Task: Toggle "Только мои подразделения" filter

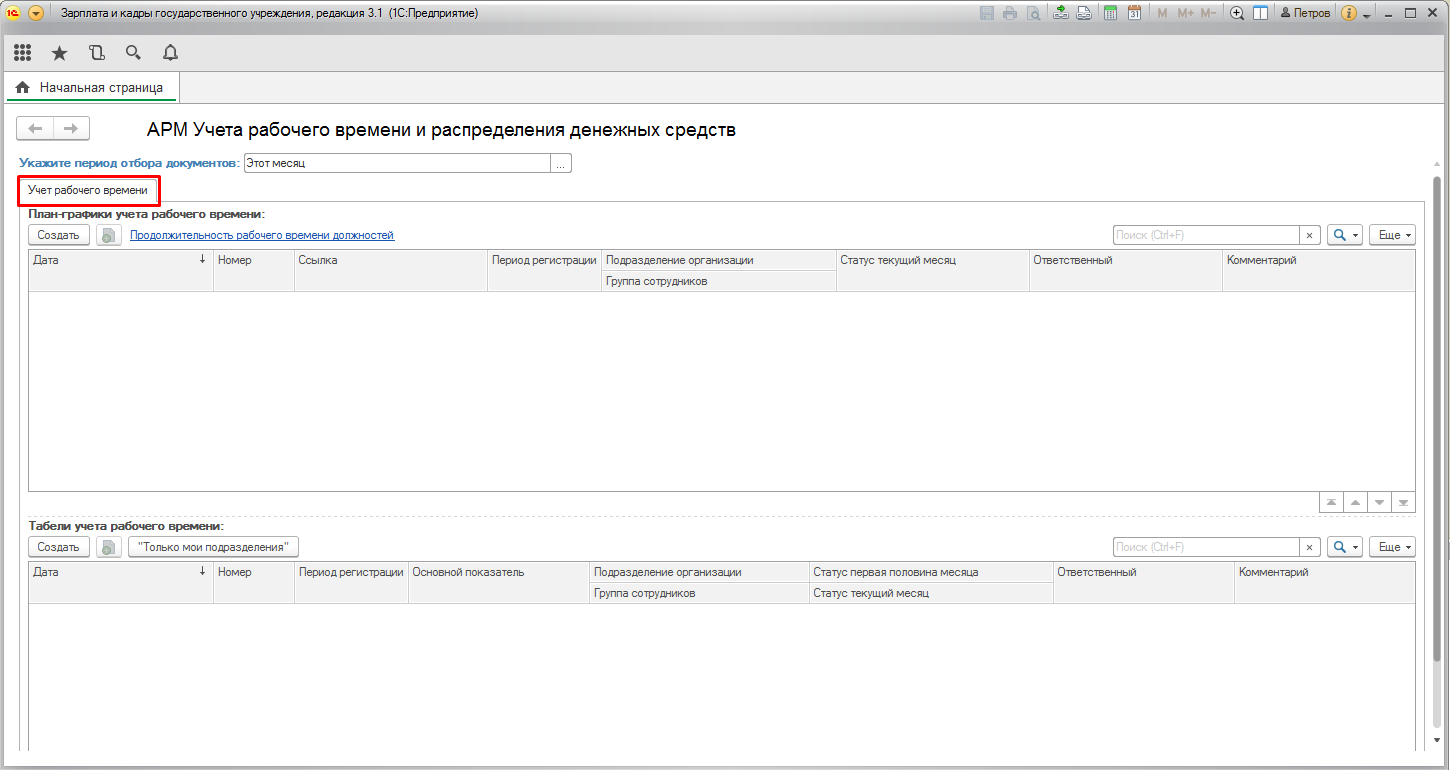Action: 213,547
